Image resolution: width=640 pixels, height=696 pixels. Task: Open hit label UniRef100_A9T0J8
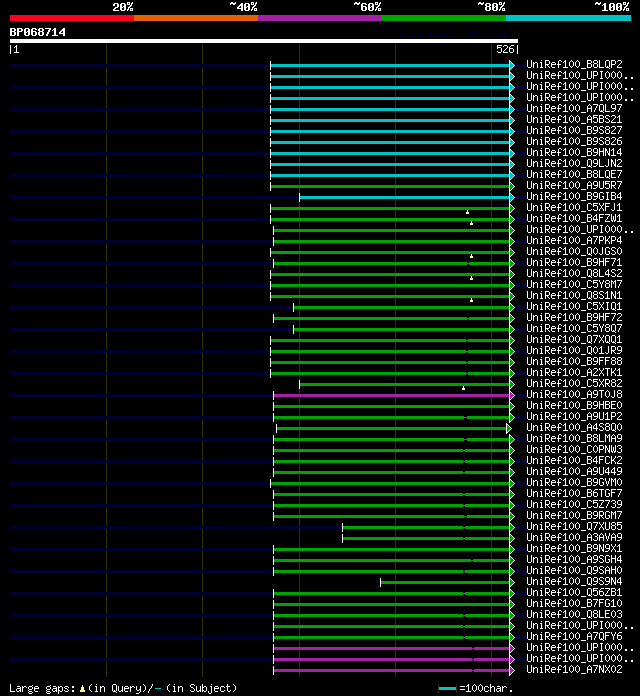click(x=574, y=395)
